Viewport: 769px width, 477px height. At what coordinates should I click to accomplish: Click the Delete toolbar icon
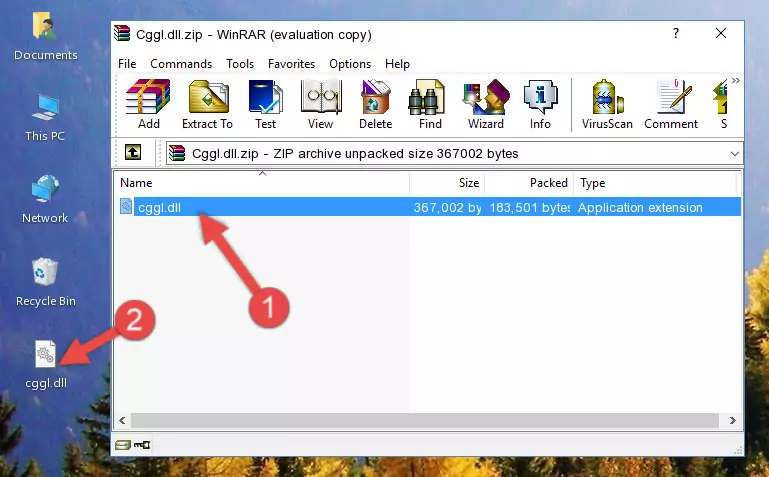coord(375,104)
